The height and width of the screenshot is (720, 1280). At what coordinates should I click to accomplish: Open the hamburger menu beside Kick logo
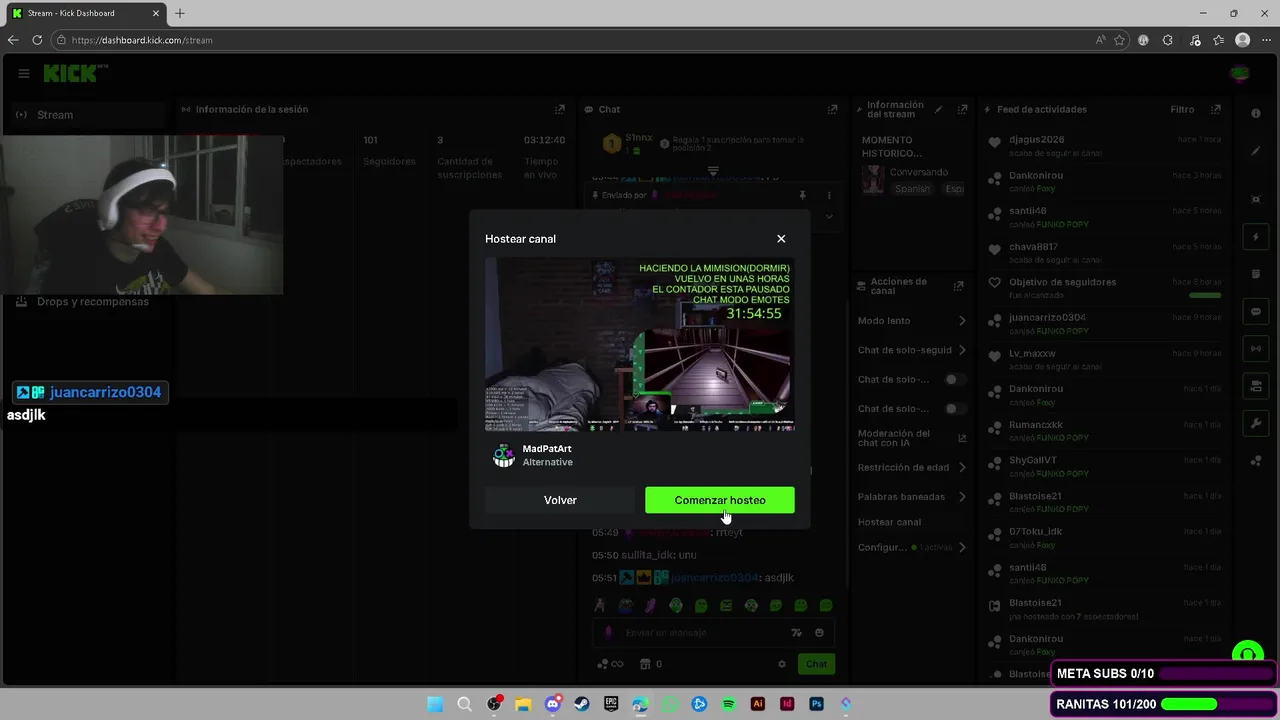[23, 73]
